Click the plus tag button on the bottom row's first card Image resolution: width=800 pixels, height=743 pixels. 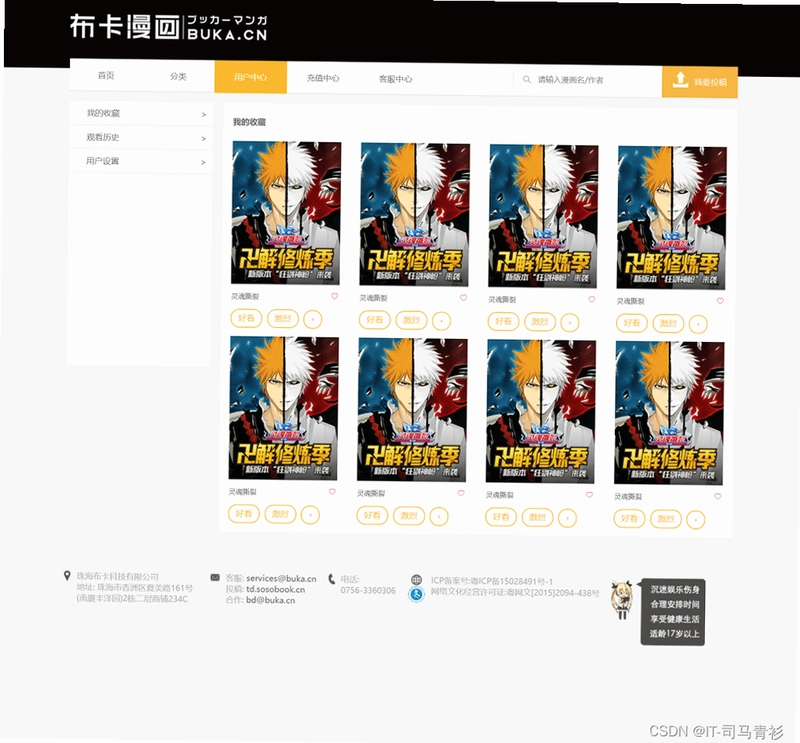tap(310, 515)
